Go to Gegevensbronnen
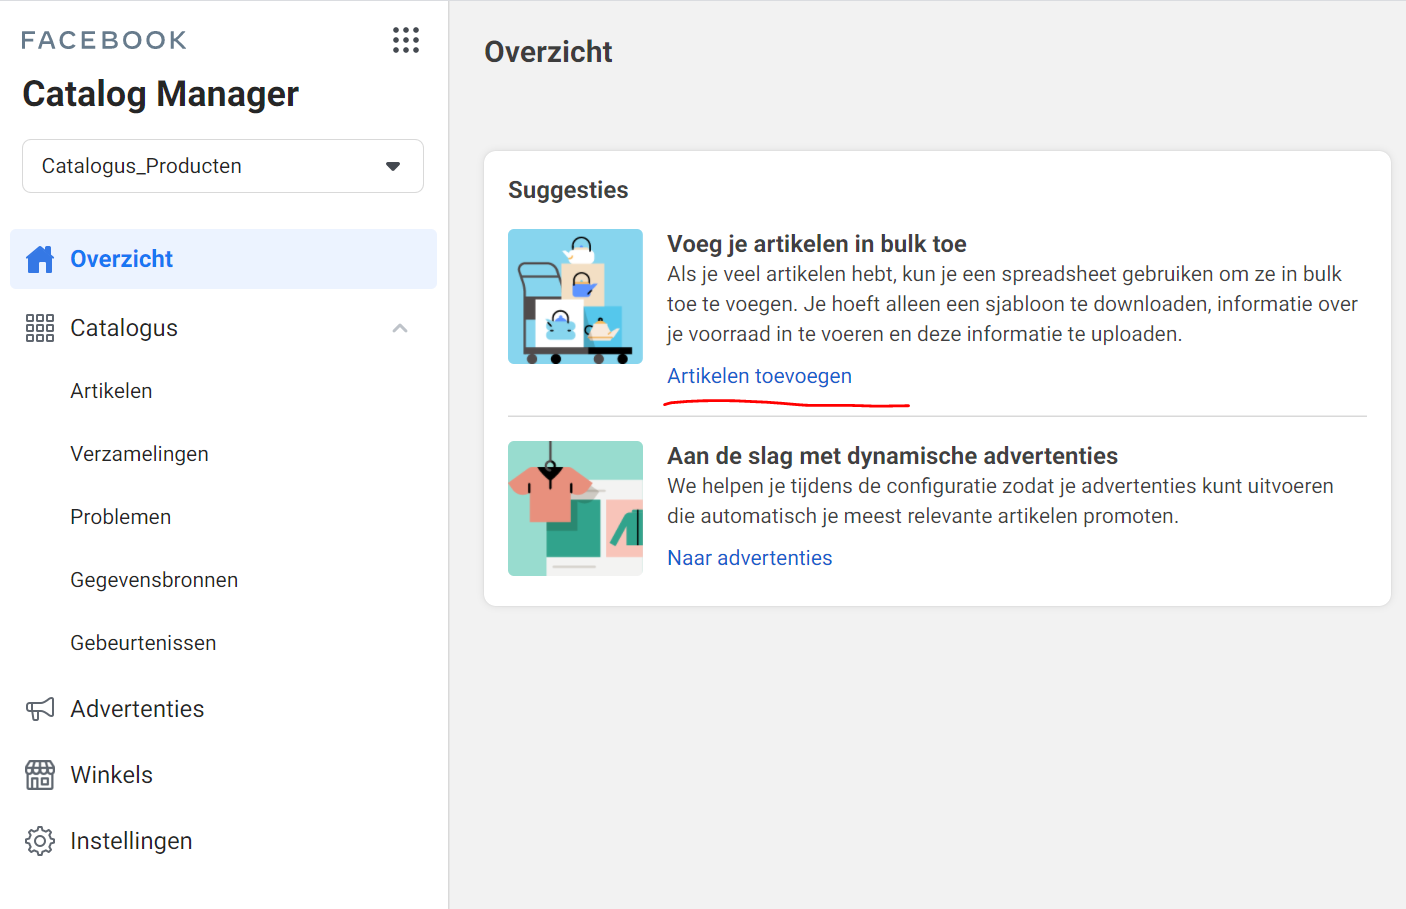Image resolution: width=1406 pixels, height=909 pixels. (154, 580)
